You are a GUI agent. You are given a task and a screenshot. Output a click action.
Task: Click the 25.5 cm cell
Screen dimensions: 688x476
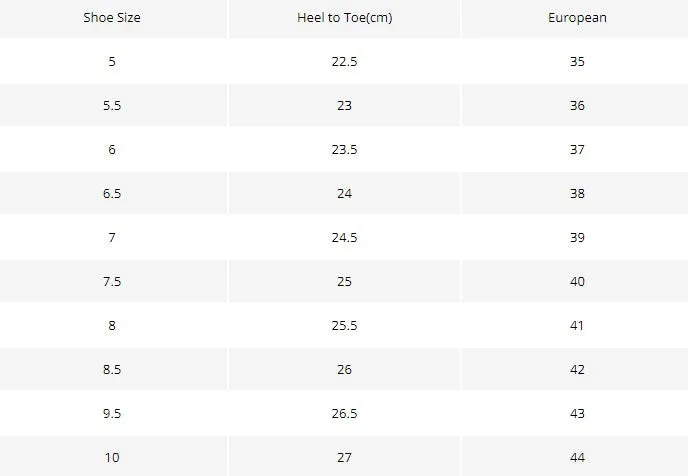[344, 326]
